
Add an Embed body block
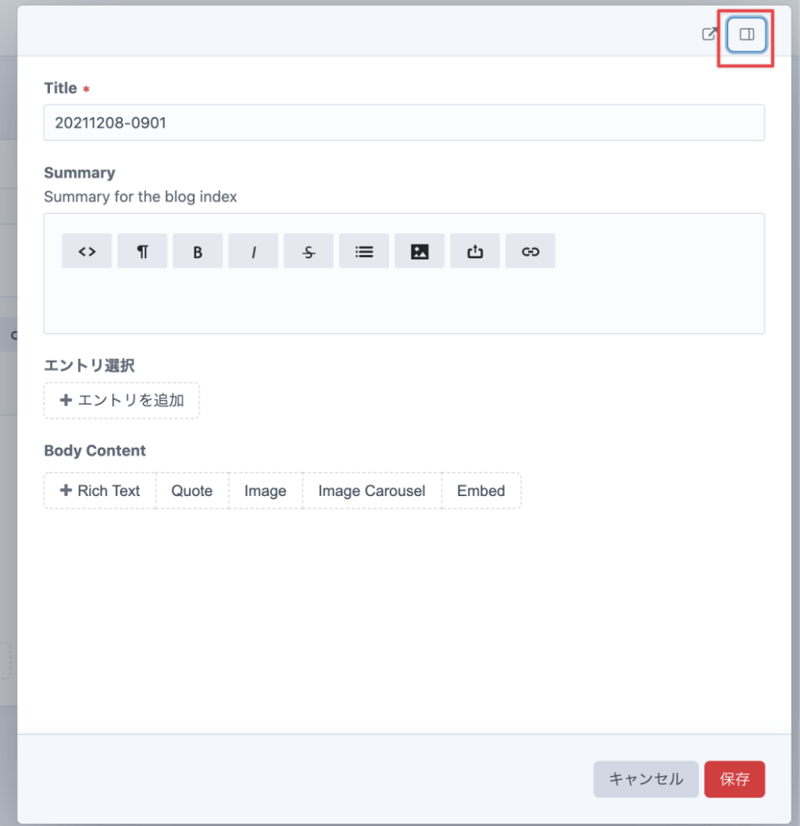(481, 491)
